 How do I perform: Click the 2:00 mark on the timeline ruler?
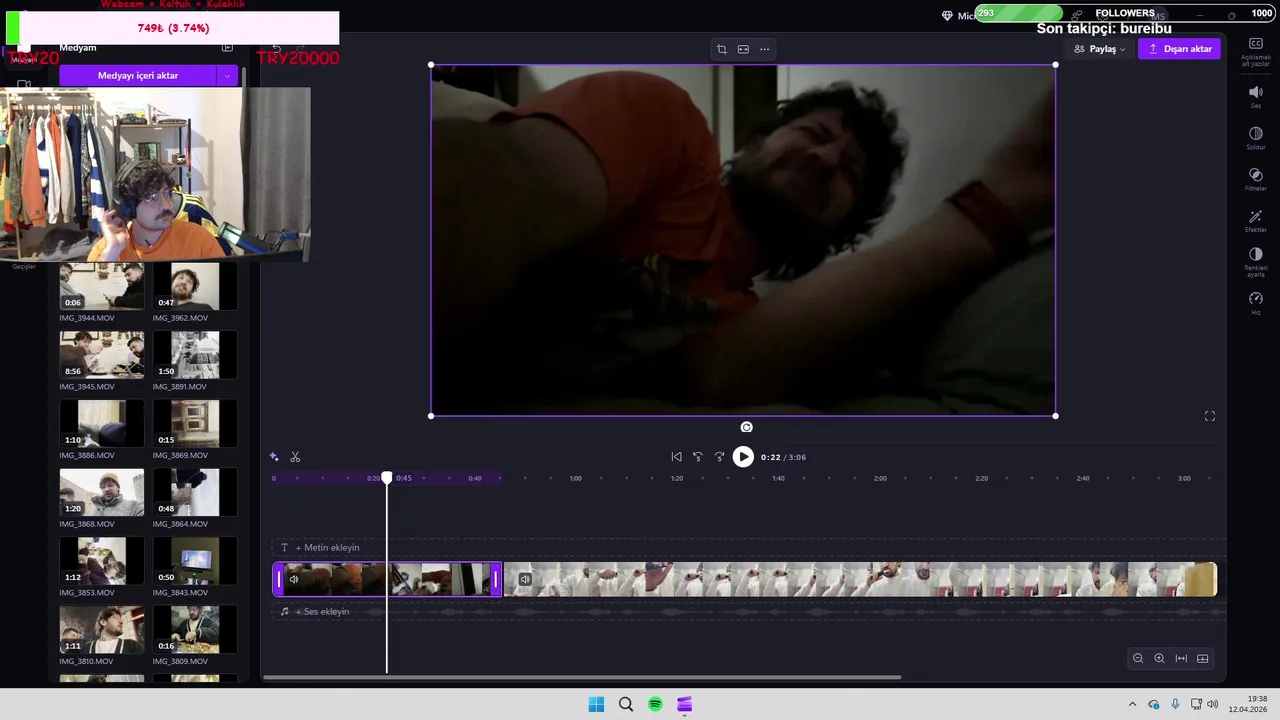point(880,478)
